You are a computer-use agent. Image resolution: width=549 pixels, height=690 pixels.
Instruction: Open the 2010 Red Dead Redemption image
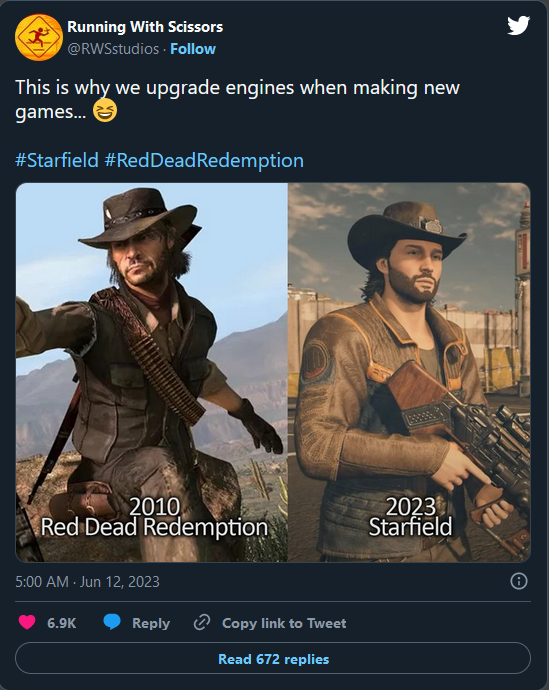(x=152, y=372)
